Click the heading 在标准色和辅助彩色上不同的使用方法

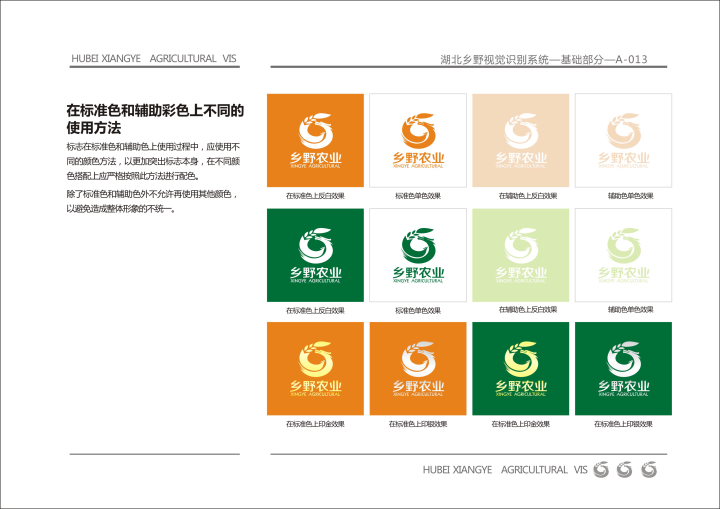(155, 119)
